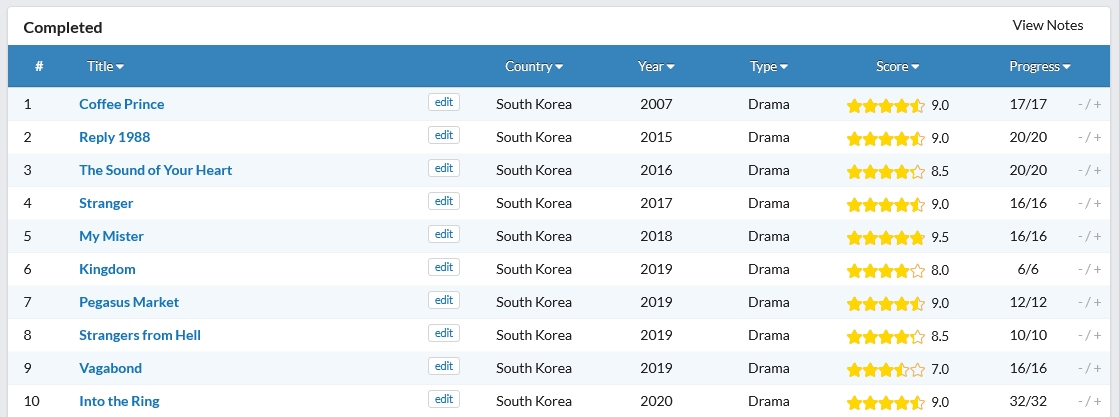
Task: Click My Mister star rating
Action: pyautogui.click(x=886, y=238)
